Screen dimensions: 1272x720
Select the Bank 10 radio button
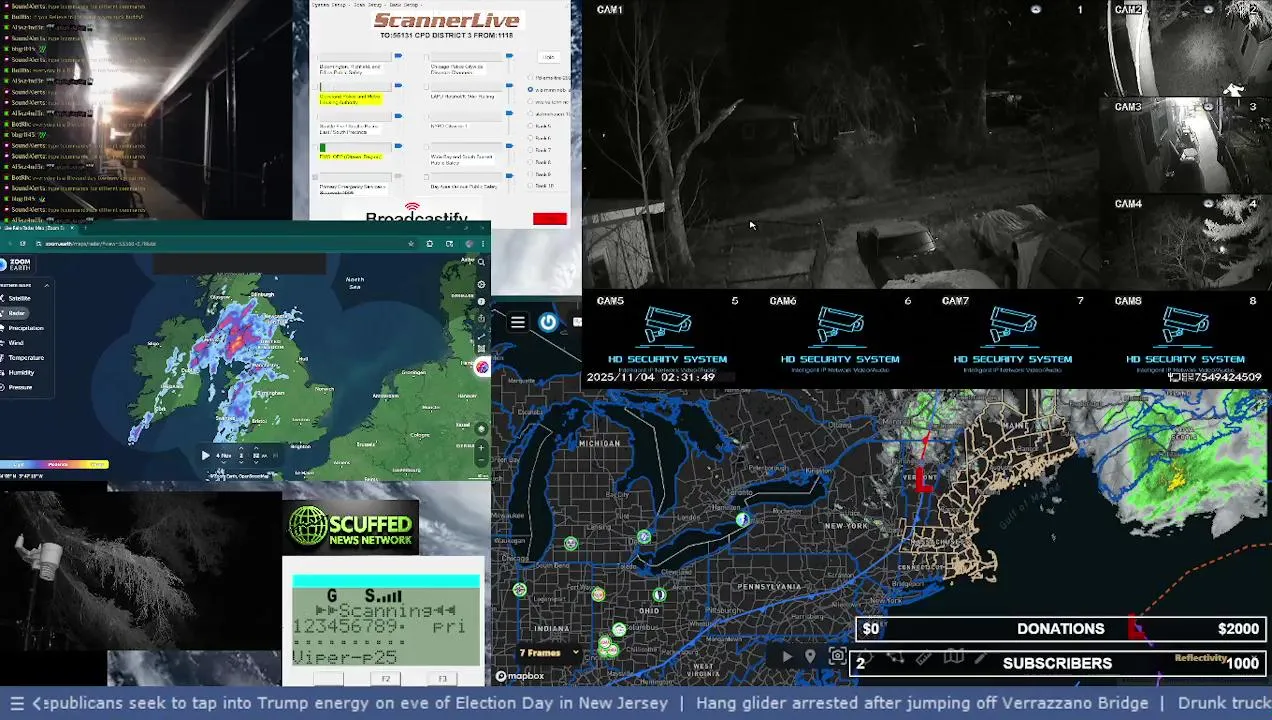530,186
